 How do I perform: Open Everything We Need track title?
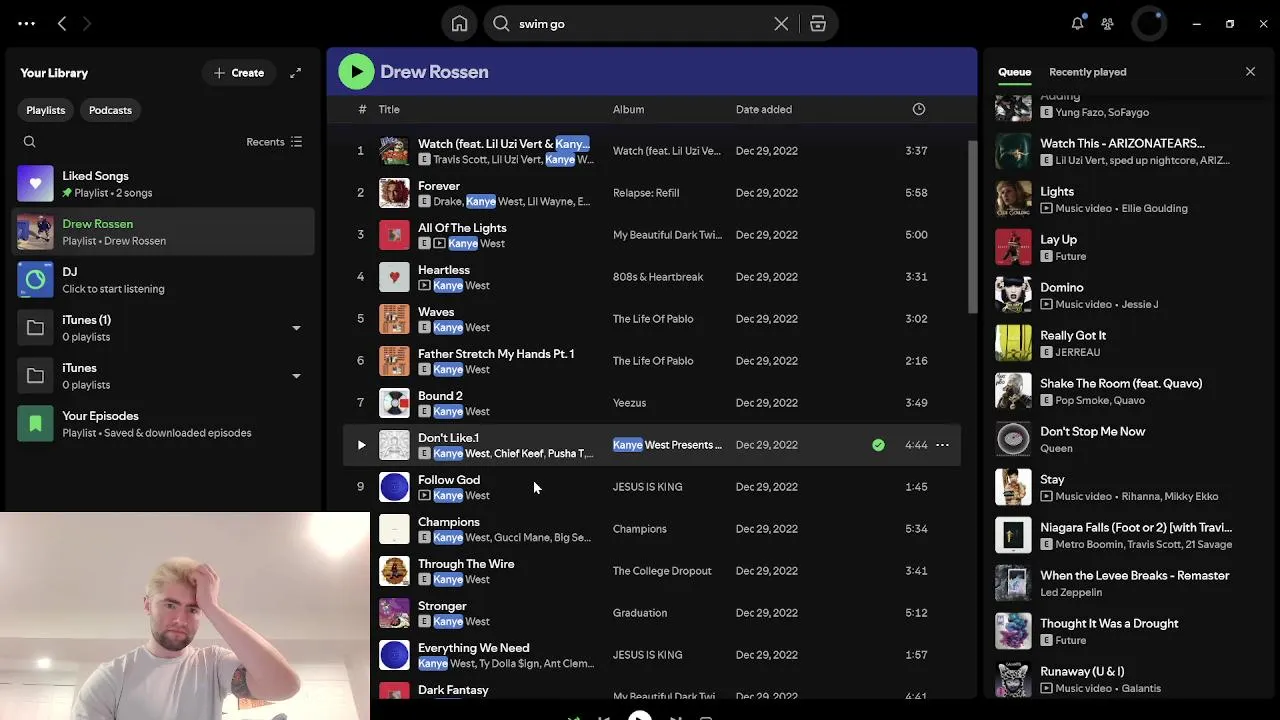coord(473,648)
